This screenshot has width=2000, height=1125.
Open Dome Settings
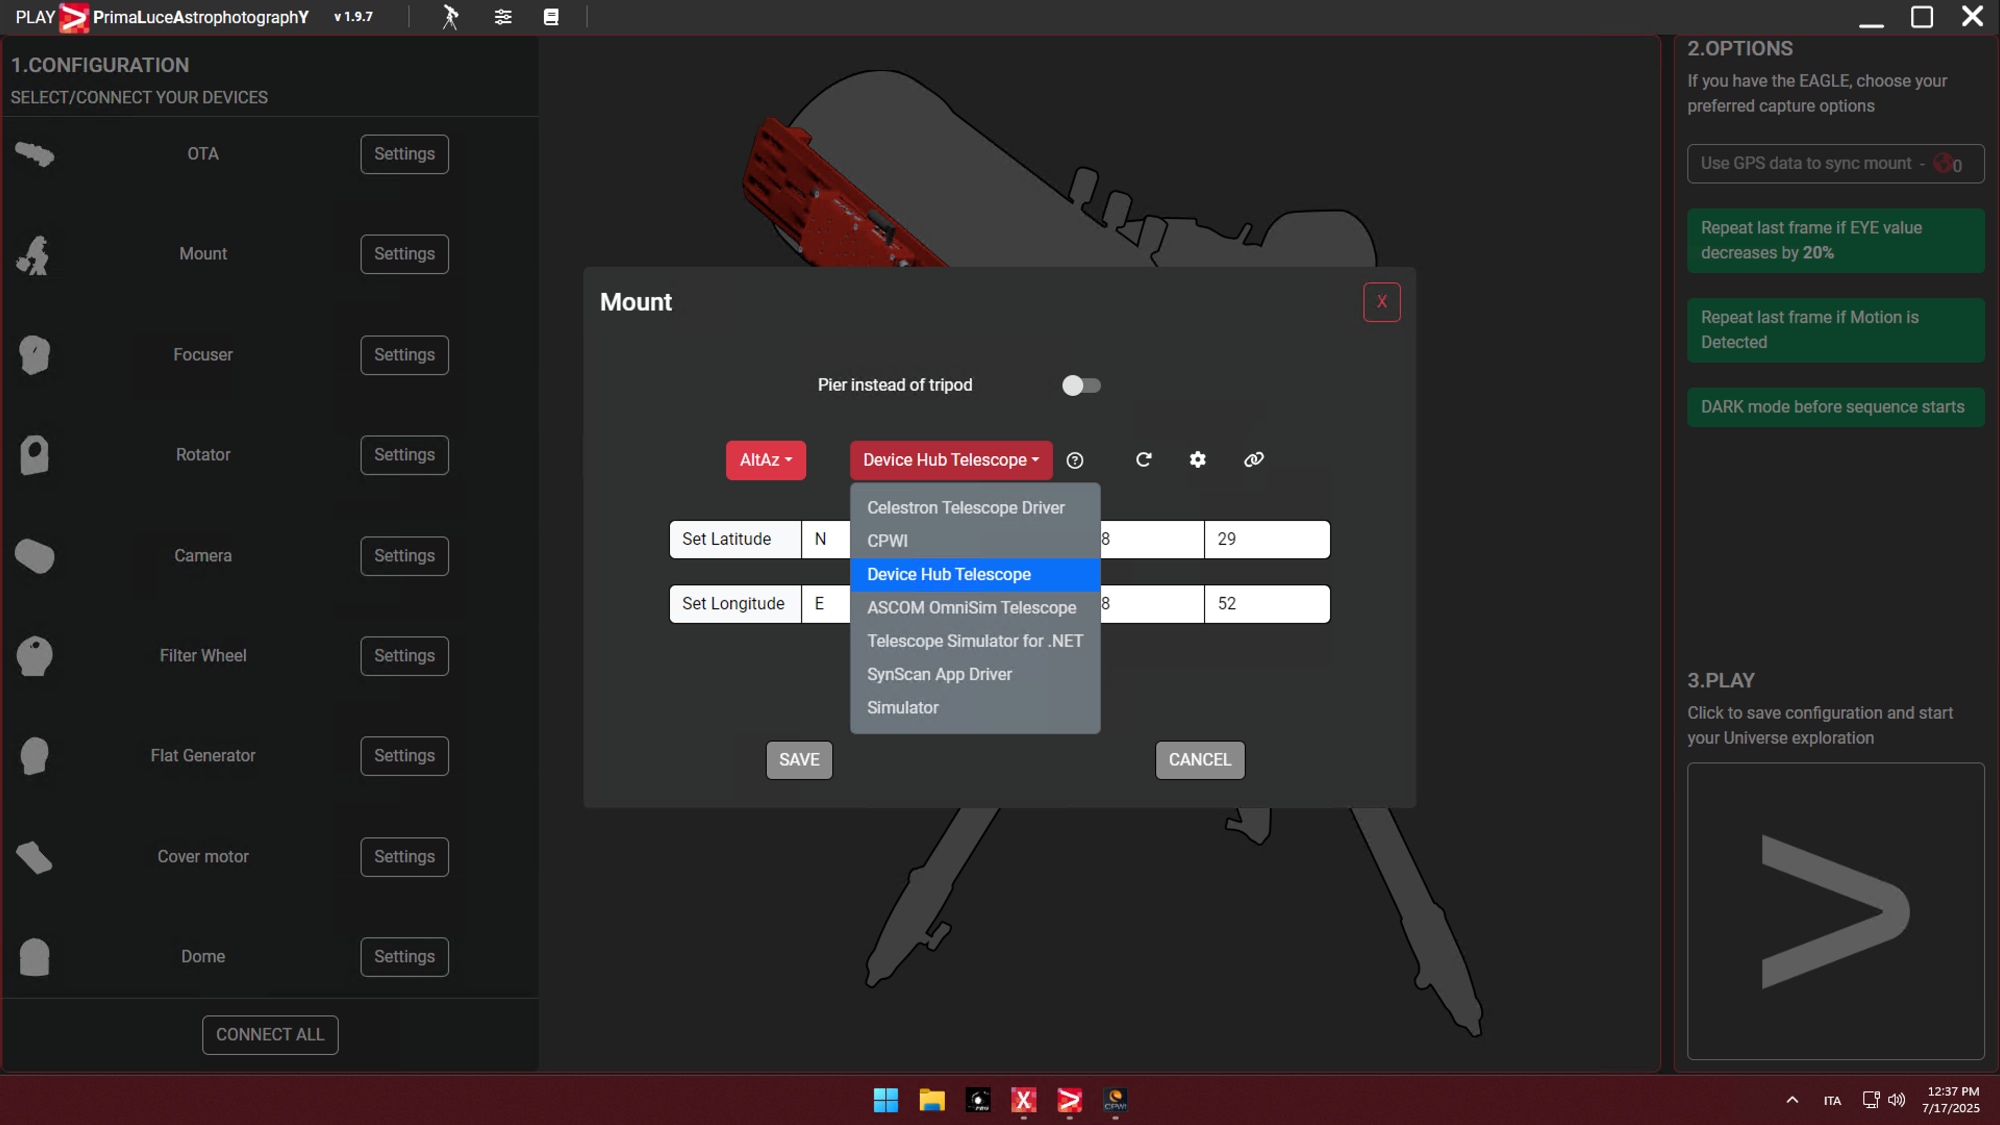pyautogui.click(x=404, y=957)
